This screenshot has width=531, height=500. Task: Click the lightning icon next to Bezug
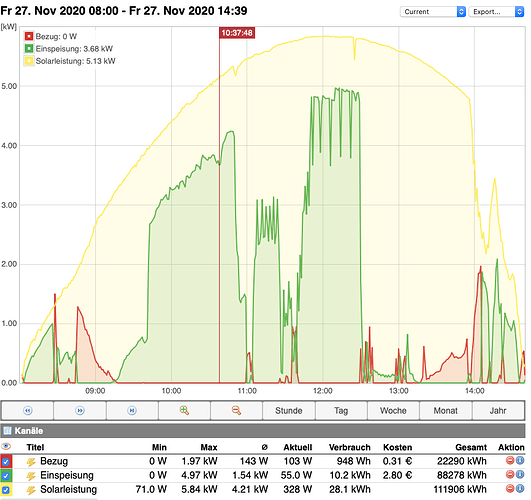[x=31, y=461]
